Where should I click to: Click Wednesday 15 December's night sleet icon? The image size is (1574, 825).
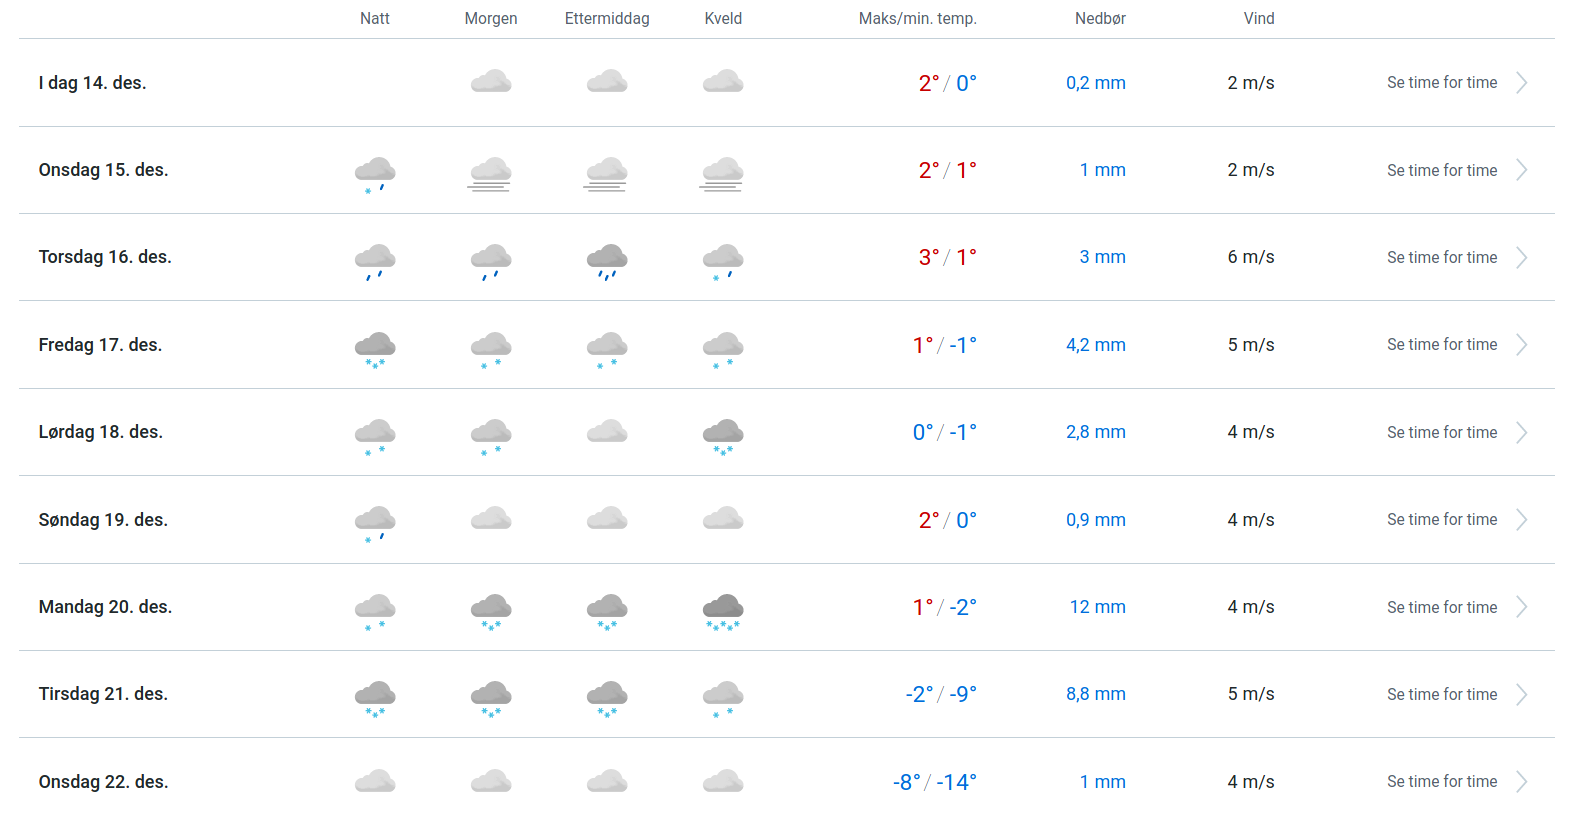tap(375, 172)
